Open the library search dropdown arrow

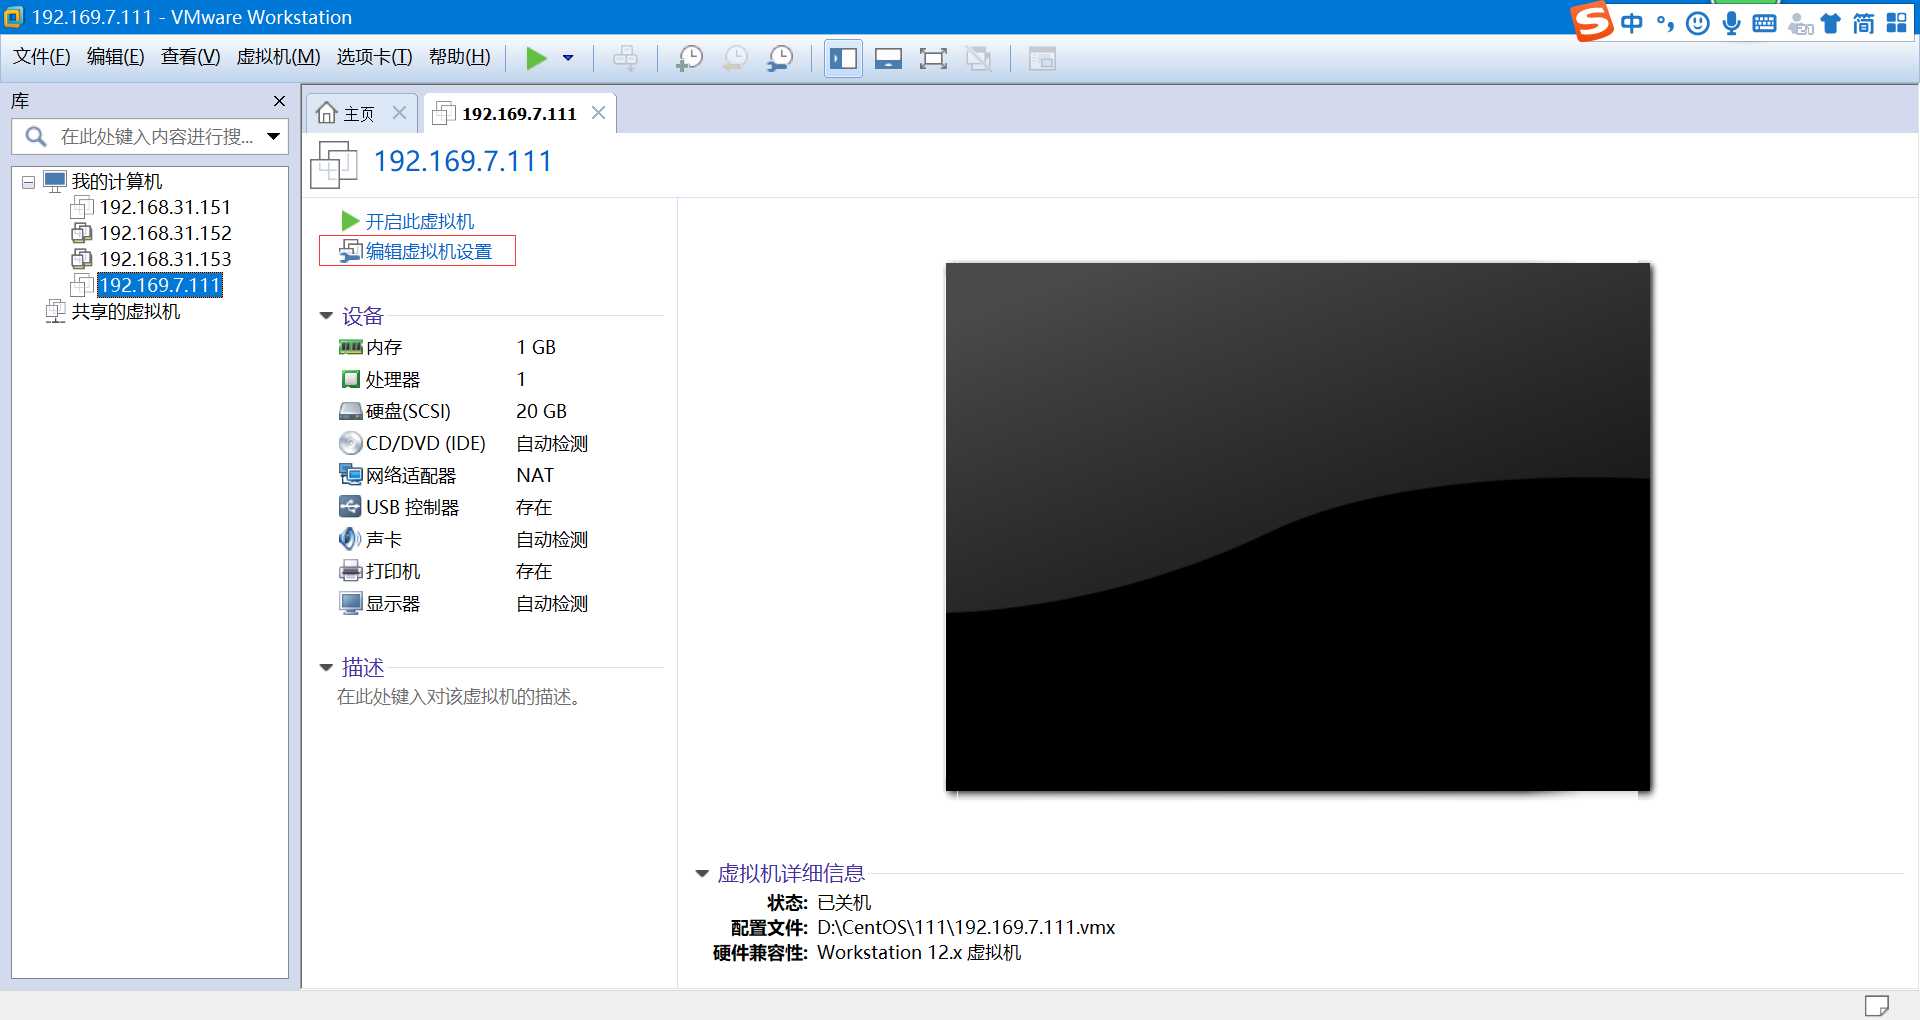point(273,137)
